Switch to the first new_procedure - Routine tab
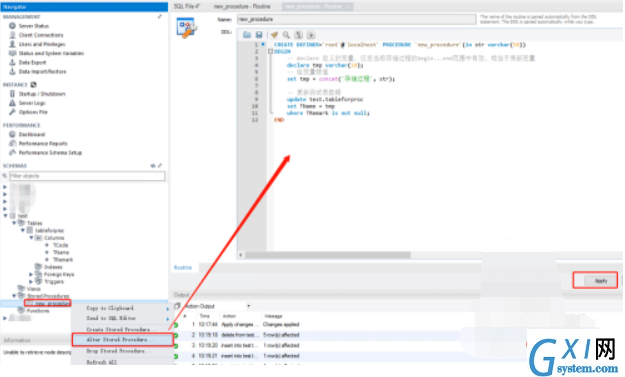The image size is (625, 377). (x=242, y=6)
